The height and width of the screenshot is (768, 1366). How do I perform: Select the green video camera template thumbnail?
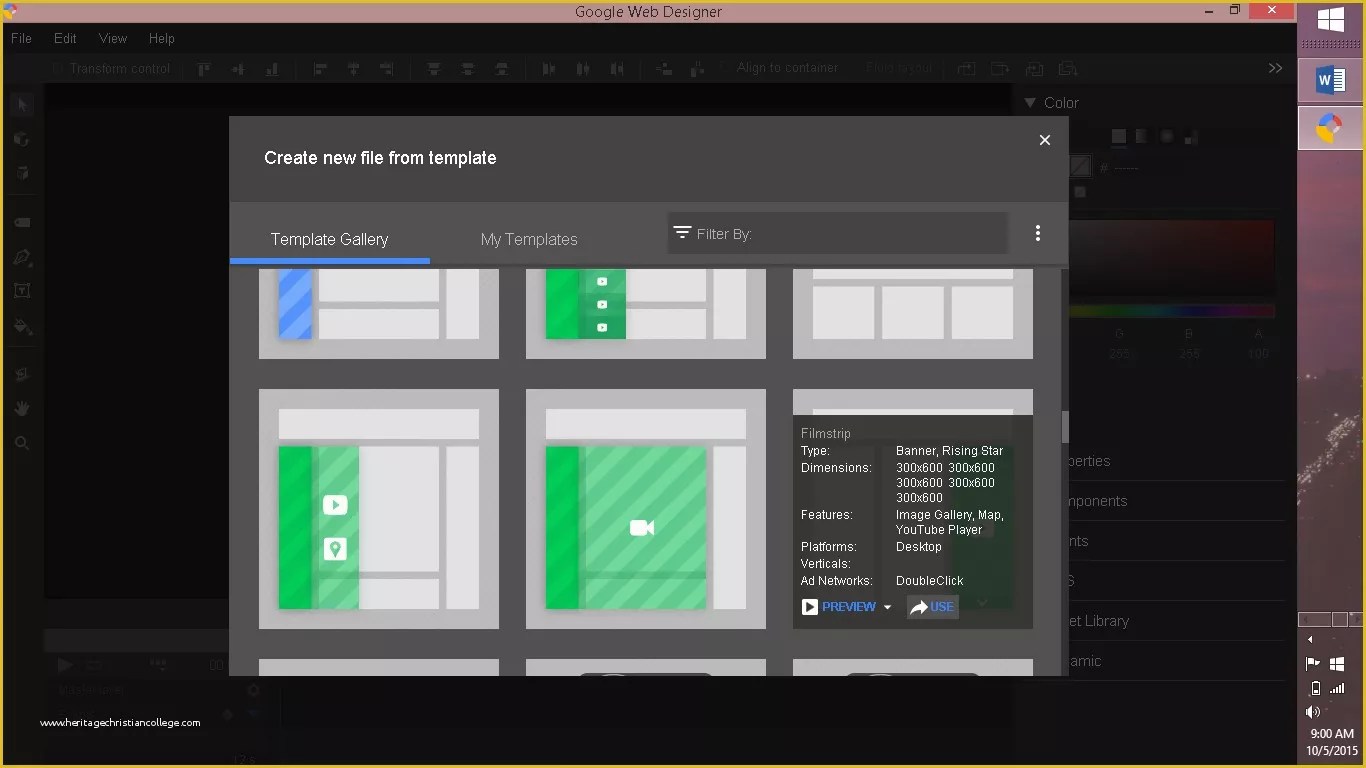(x=646, y=509)
